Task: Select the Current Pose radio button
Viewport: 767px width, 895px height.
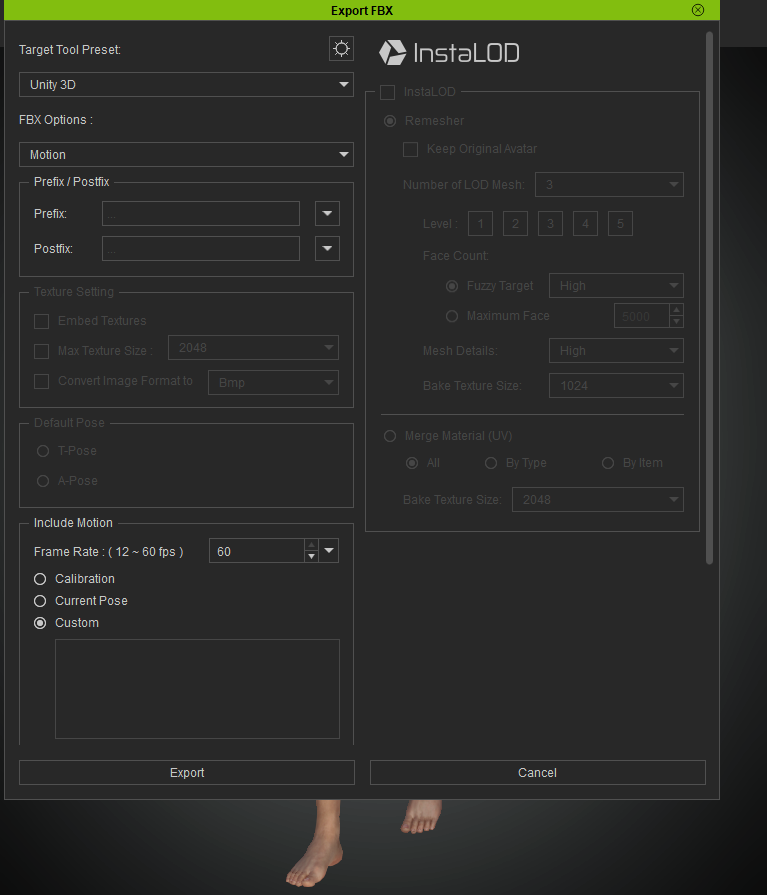Action: click(x=40, y=601)
